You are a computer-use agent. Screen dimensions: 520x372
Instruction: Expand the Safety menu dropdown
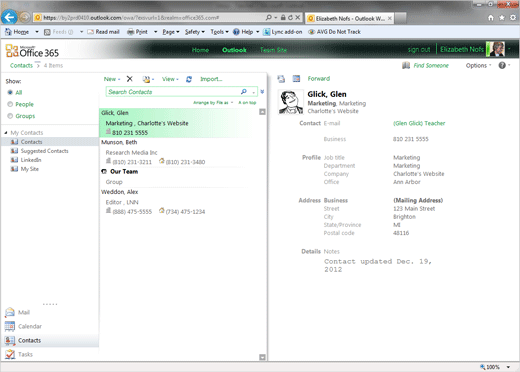pyautogui.click(x=195, y=32)
